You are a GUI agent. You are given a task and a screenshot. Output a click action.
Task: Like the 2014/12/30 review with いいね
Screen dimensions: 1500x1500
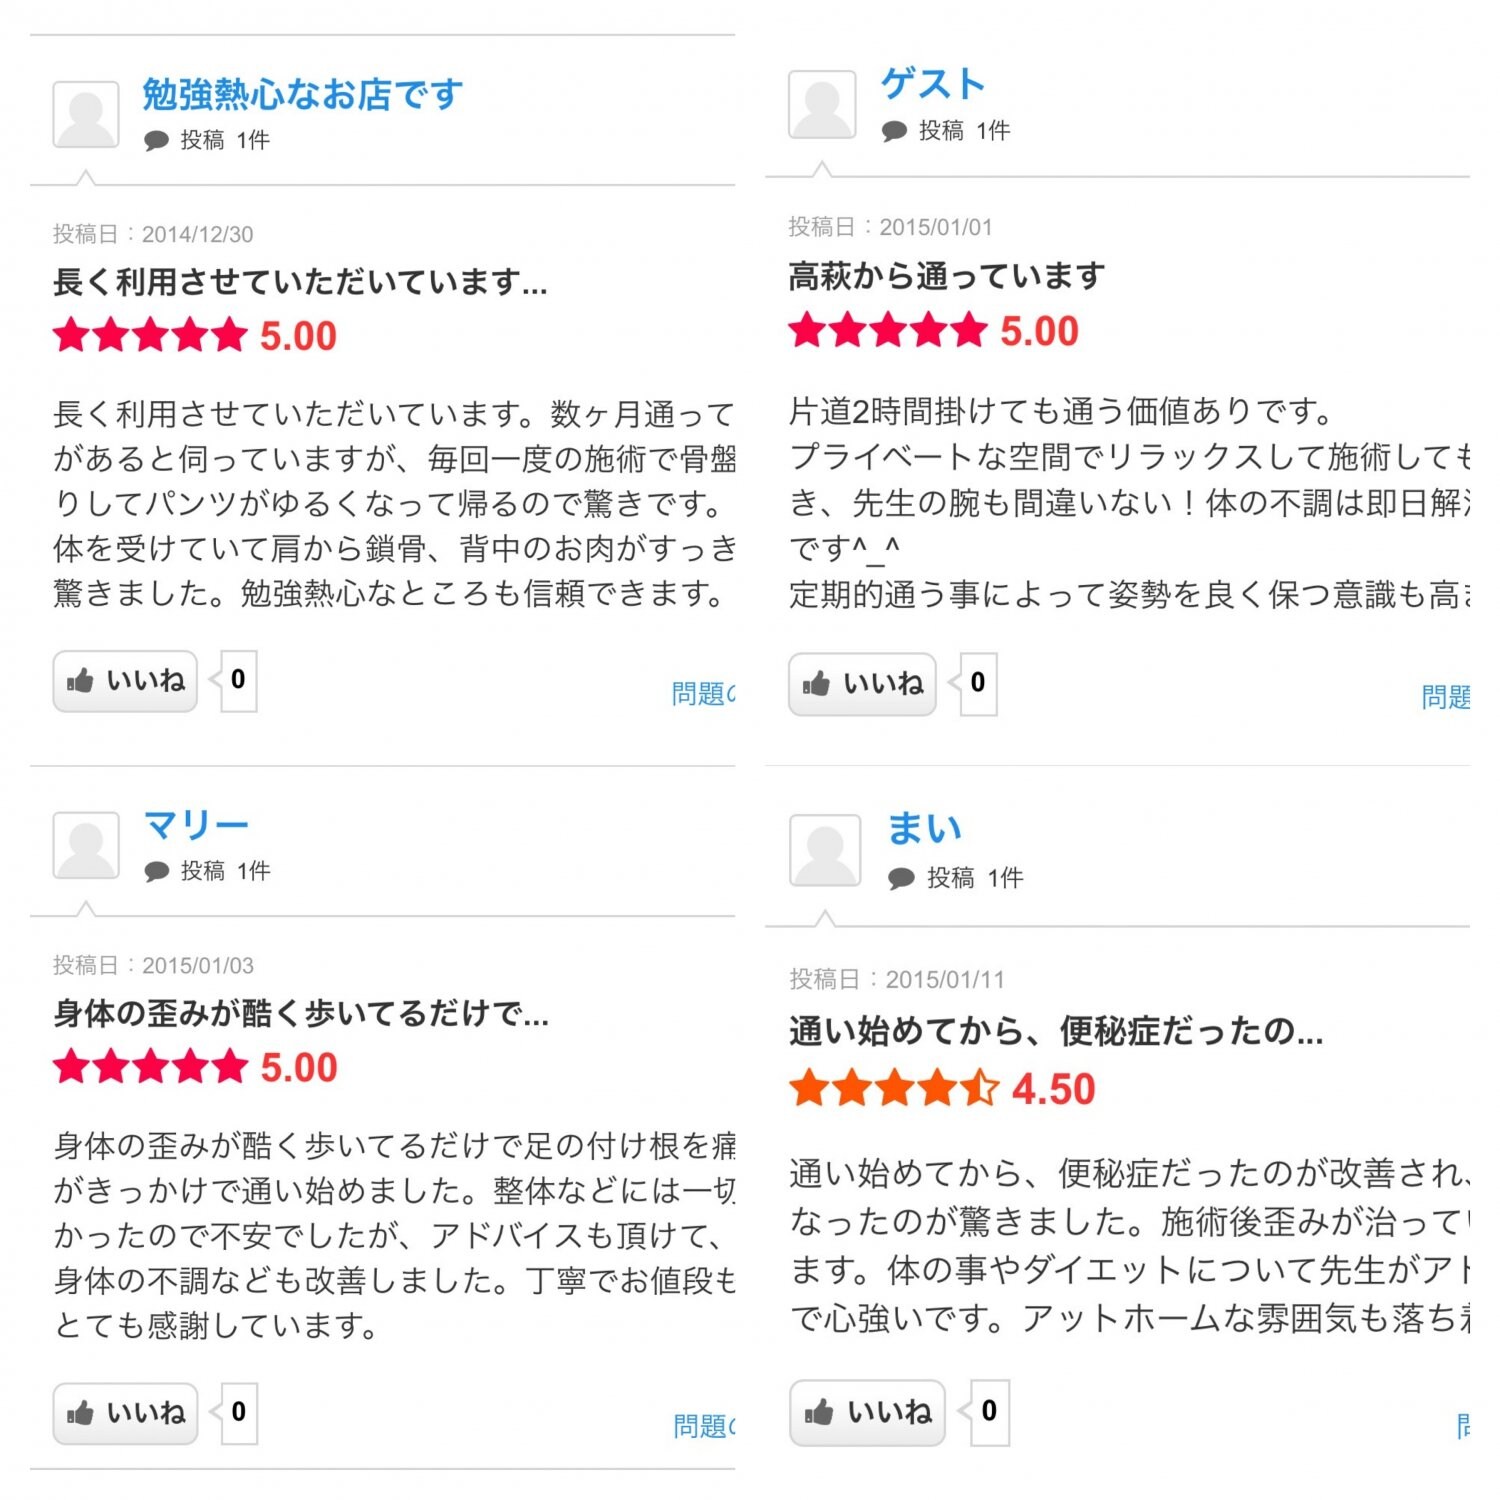126,681
